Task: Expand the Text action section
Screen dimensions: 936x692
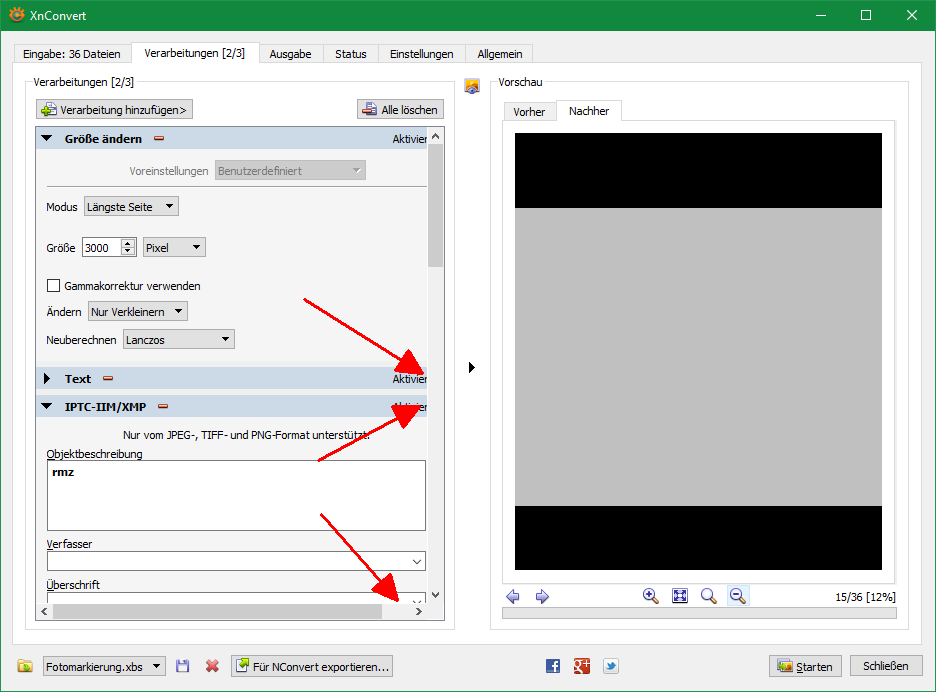Action: (x=47, y=379)
